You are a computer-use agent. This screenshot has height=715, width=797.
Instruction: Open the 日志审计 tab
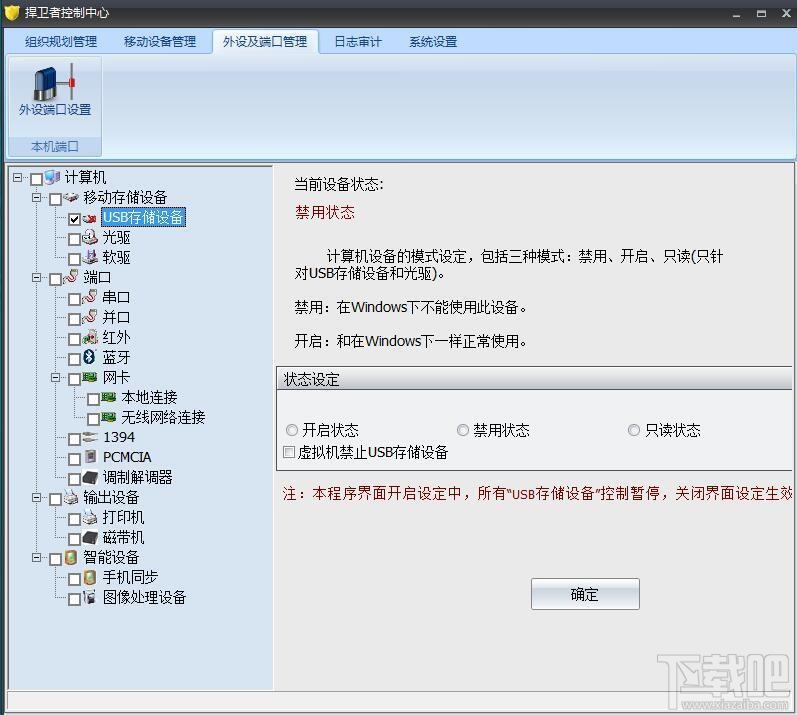358,42
